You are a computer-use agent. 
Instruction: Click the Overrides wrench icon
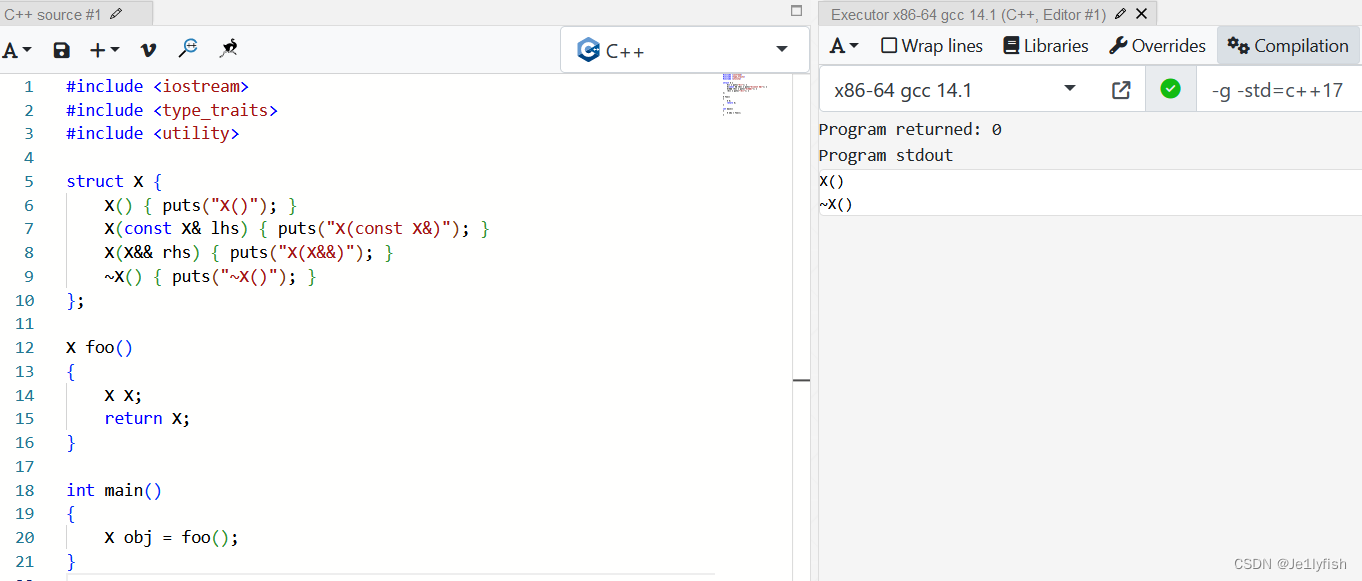point(1117,45)
